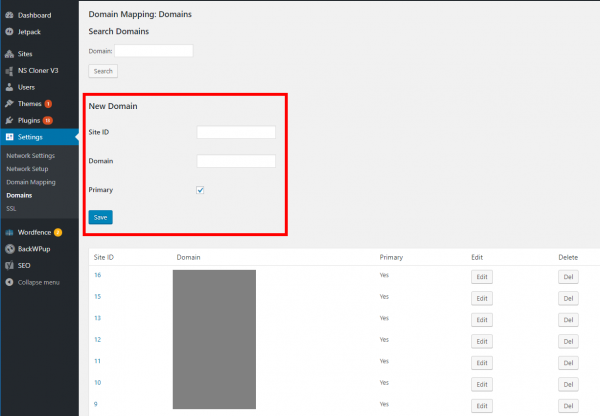Click the Primary column header
This screenshot has width=600, height=416.
[x=391, y=258]
